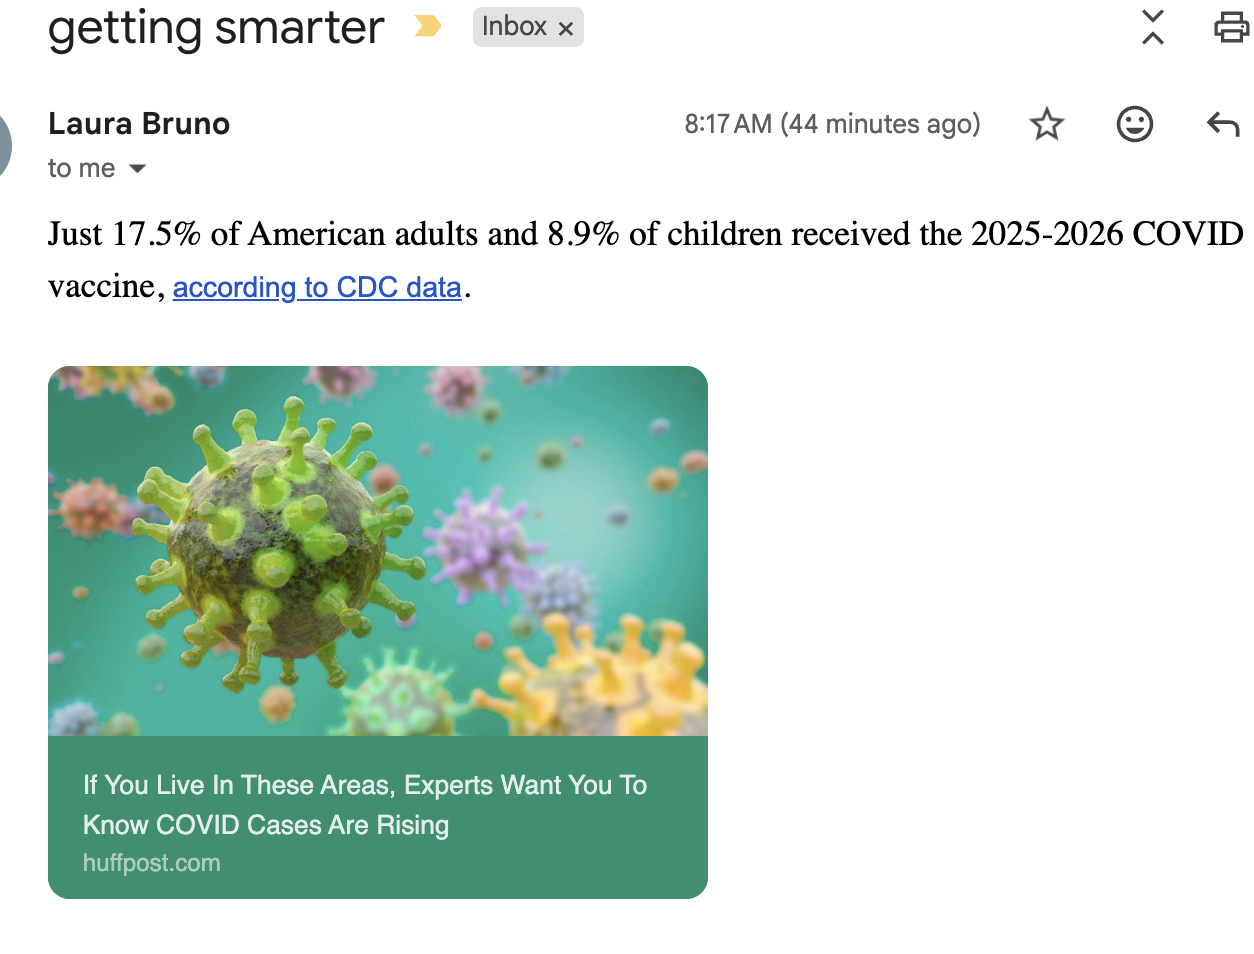Open the 'according to CDC data' link
This screenshot has height=954, width=1254.
[317, 287]
